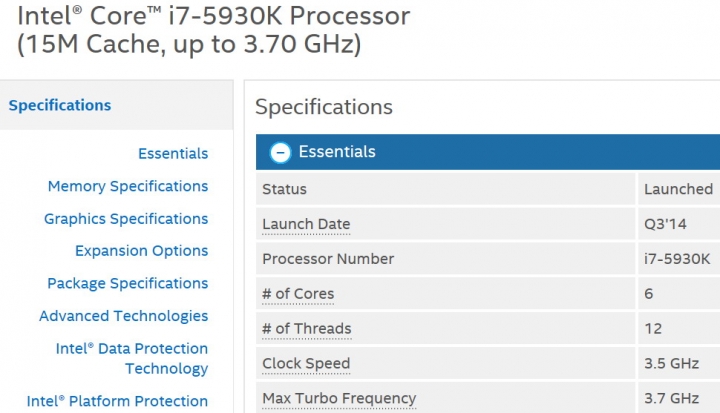720x413 pixels.
Task: Click the Status row label
Action: pyautogui.click(x=284, y=189)
